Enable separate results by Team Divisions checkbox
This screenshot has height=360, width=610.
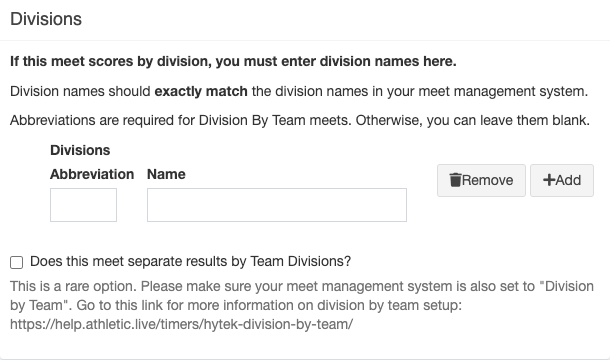tap(16, 262)
